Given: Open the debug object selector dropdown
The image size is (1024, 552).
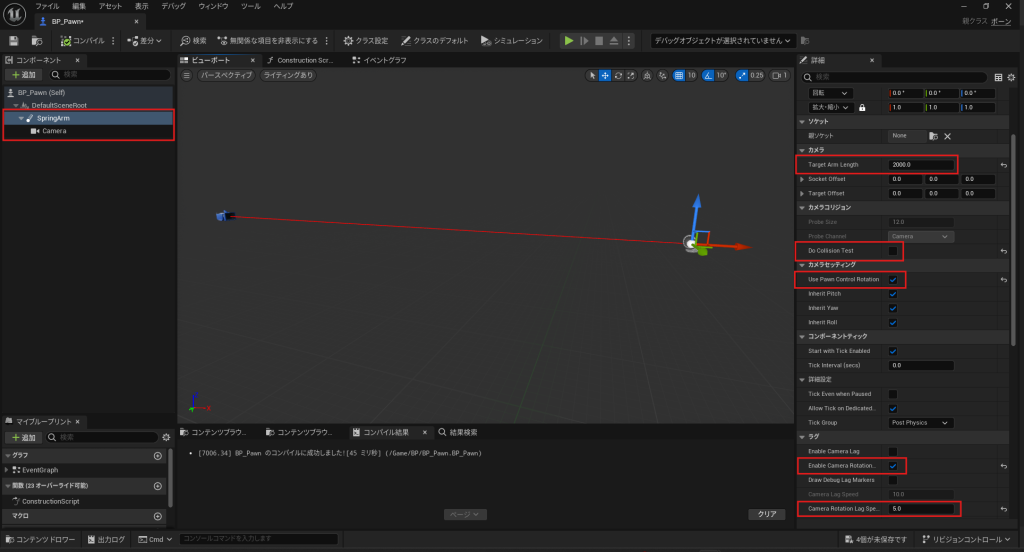Looking at the screenshot, I should coord(723,41).
